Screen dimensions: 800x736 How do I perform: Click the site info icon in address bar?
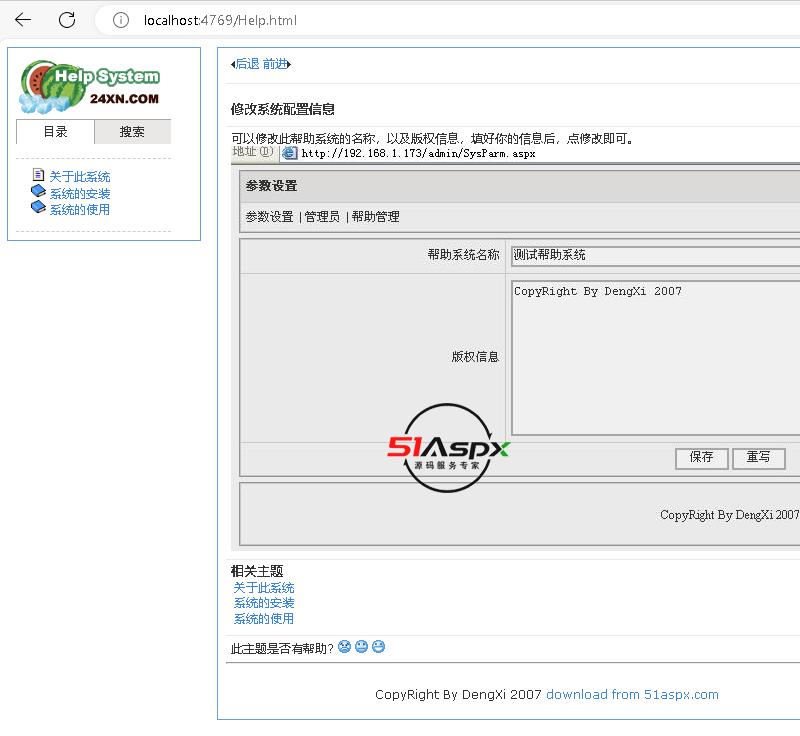[121, 20]
